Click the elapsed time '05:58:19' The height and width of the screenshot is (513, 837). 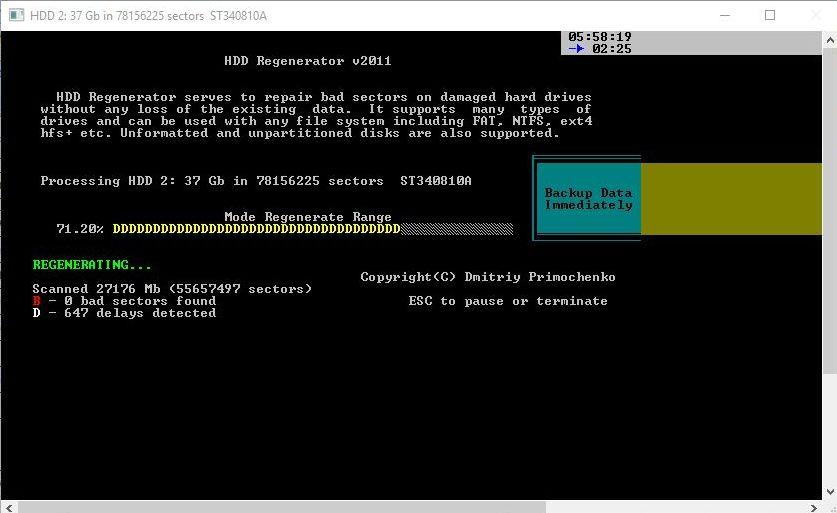coord(600,37)
